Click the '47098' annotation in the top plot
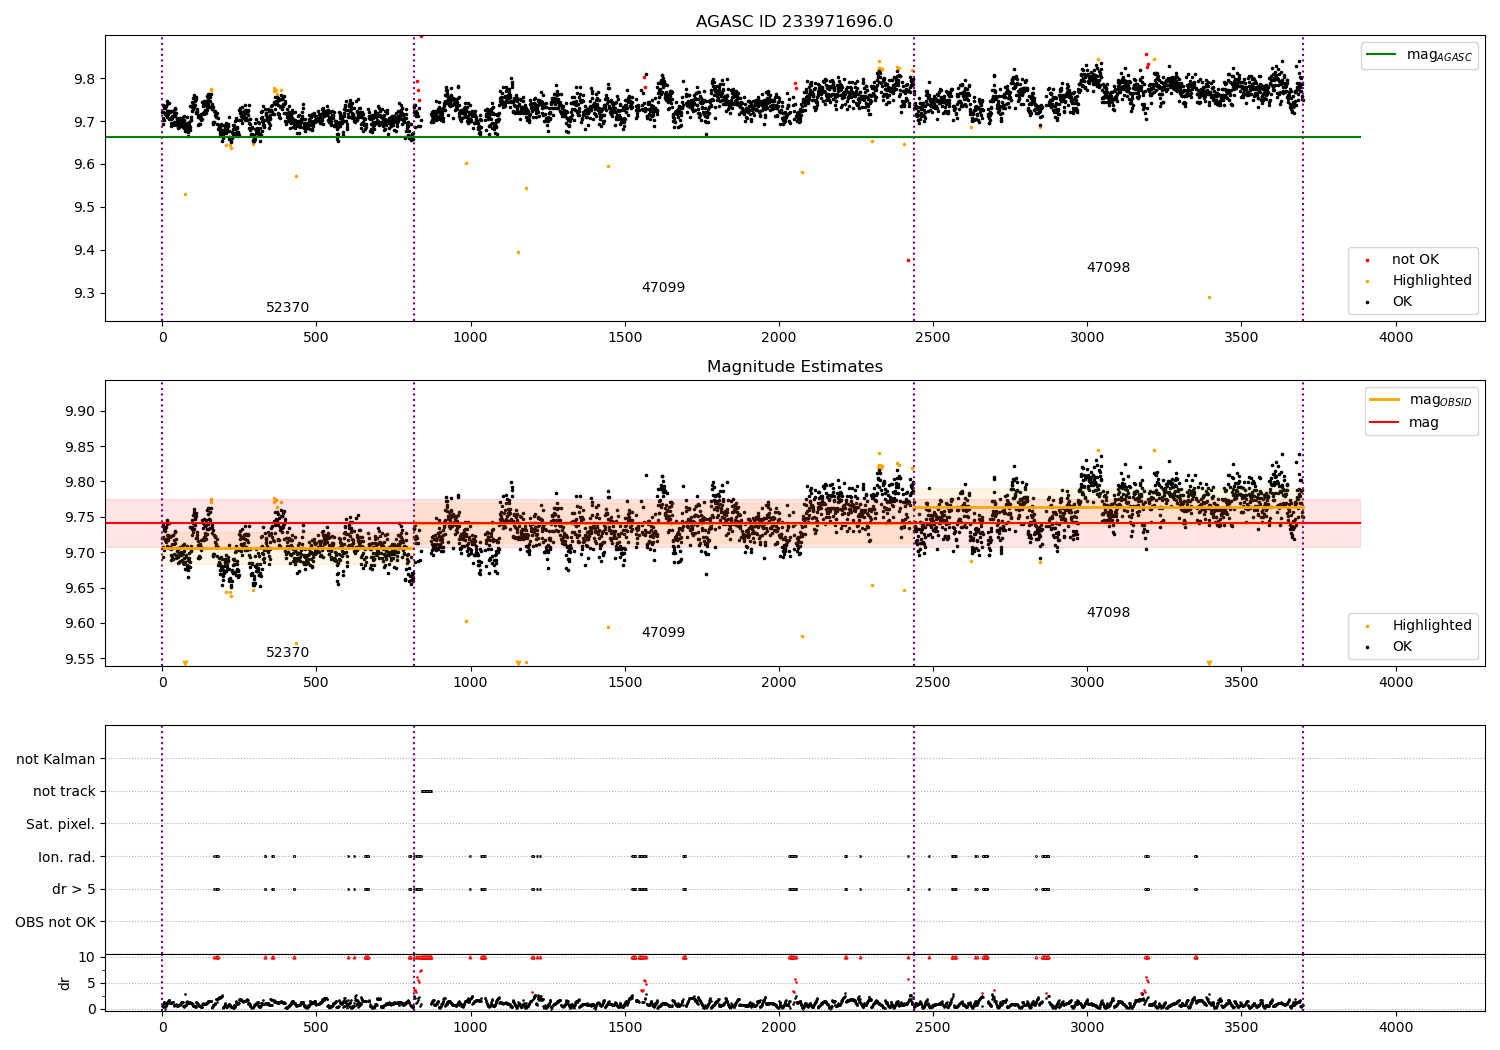This screenshot has width=1500, height=1050. coord(1108,268)
